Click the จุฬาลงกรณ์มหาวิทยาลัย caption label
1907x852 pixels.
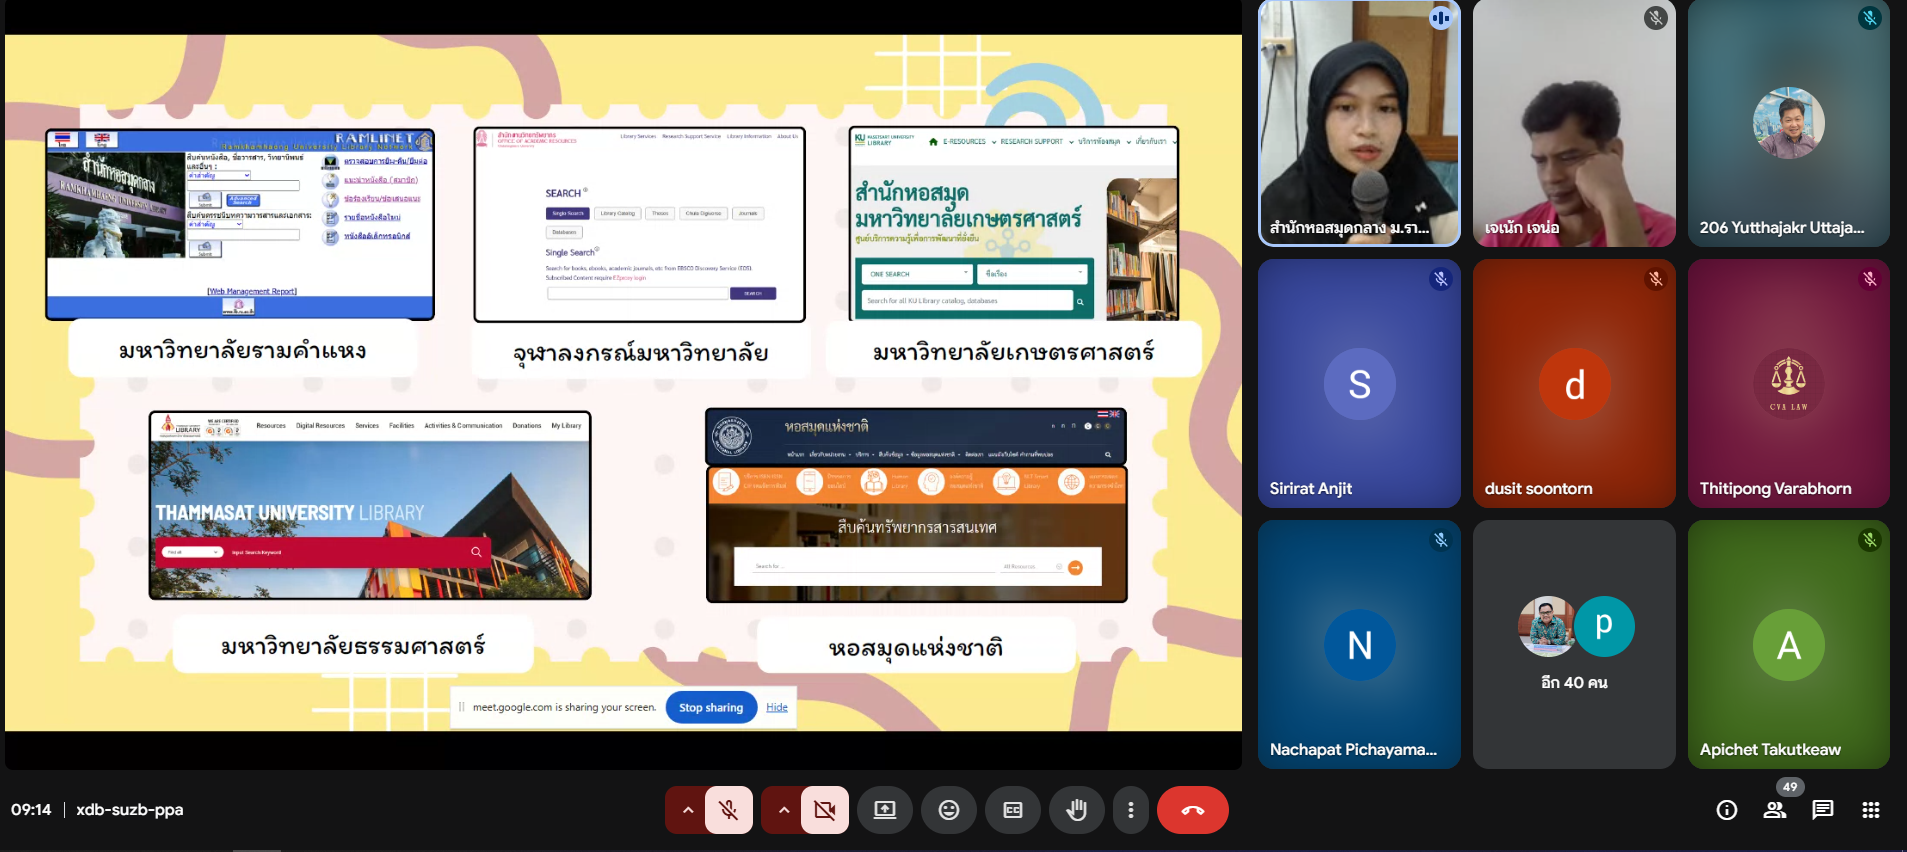[641, 352]
